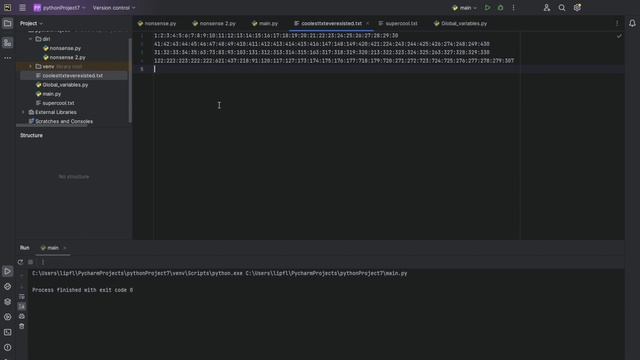Viewport: 640px width, 360px height.
Task: Start debugging with the Debug bug icon
Action: (x=500, y=8)
